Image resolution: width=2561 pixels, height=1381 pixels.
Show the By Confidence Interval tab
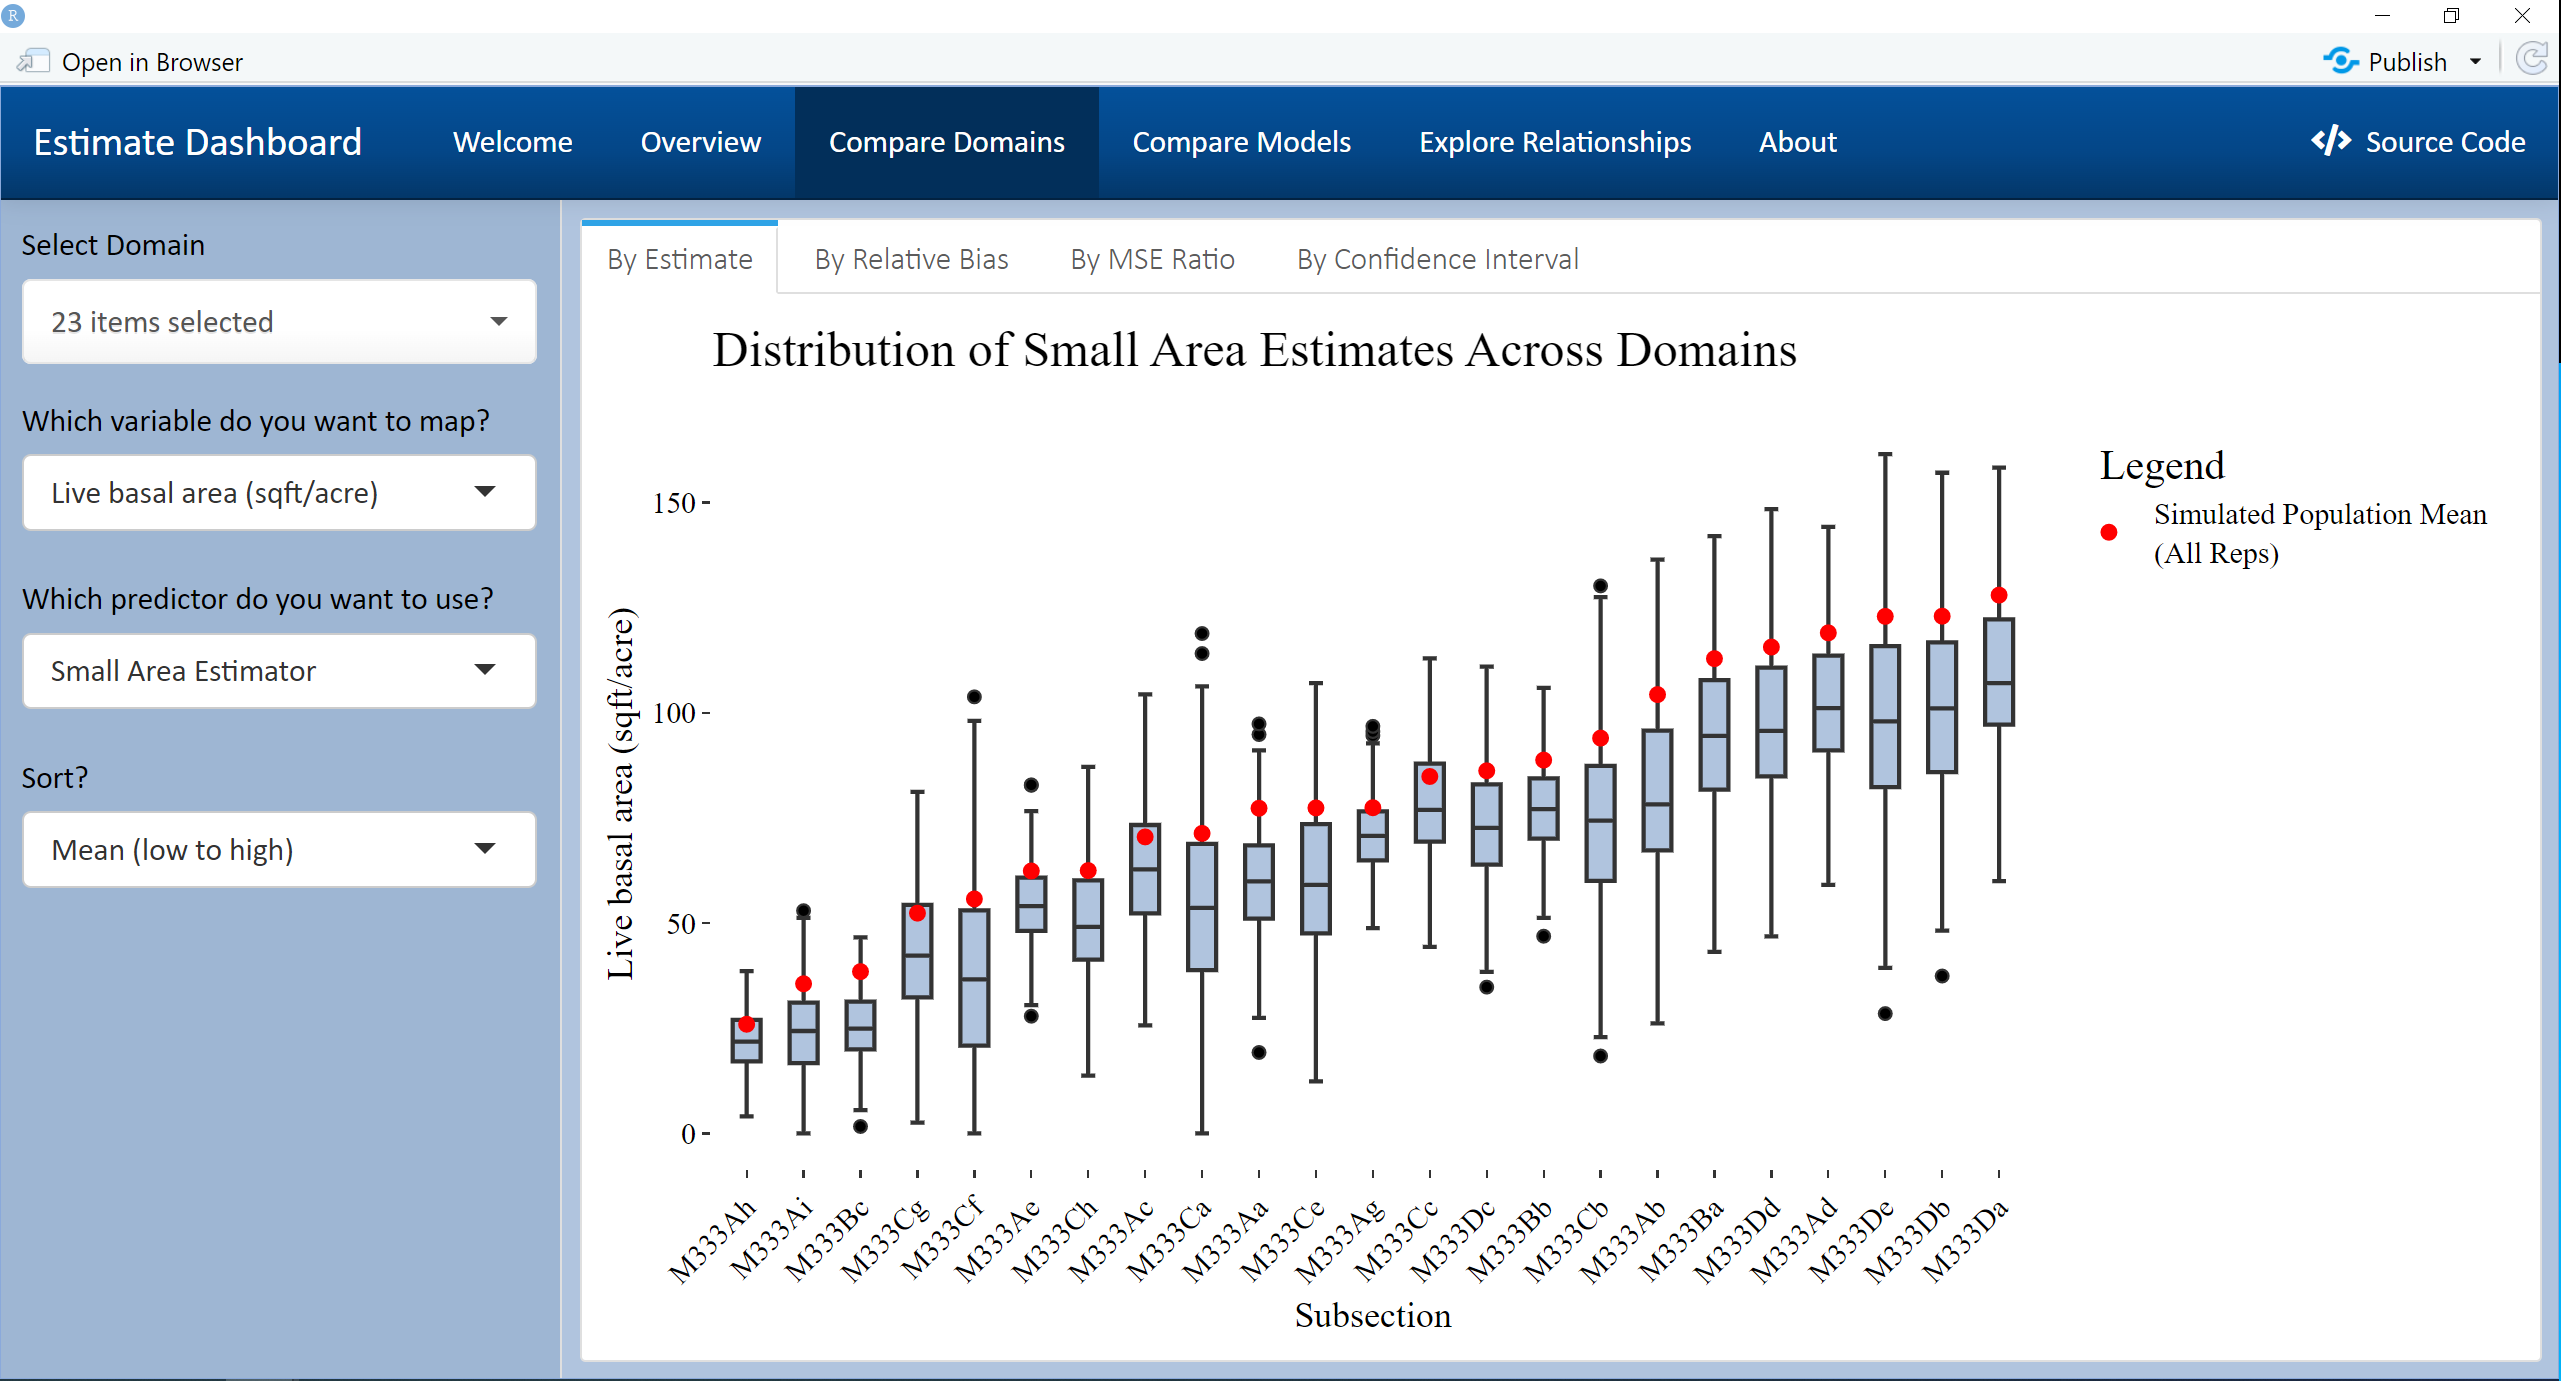pyautogui.click(x=1437, y=259)
